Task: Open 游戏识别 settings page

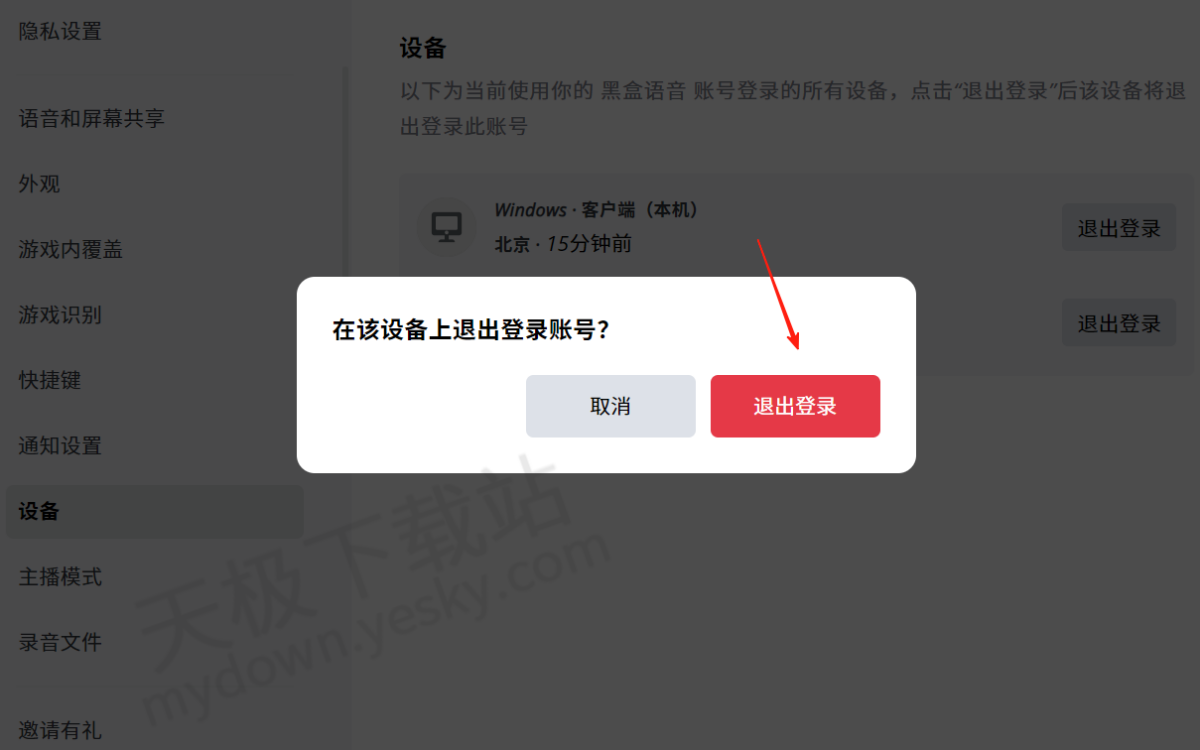Action: [x=60, y=315]
